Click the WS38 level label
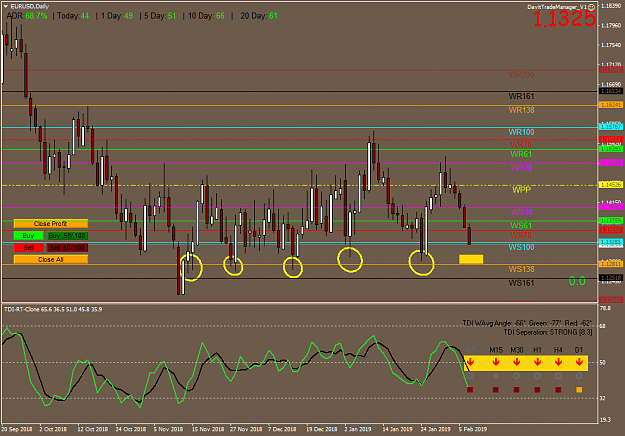Viewport: 625px width, 436px height. coord(521,212)
